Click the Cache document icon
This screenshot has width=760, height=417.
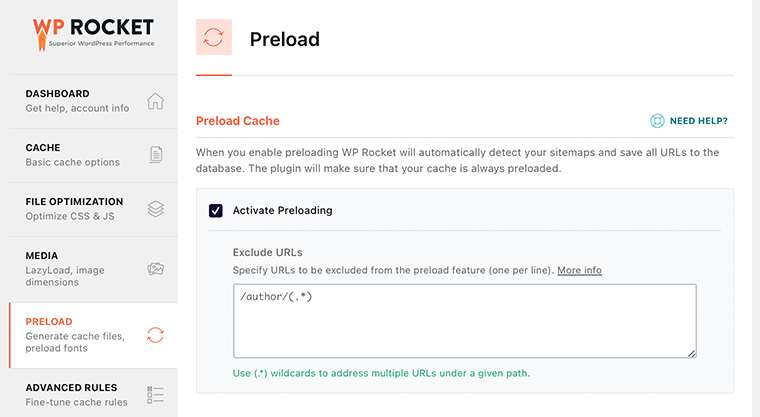click(156, 155)
